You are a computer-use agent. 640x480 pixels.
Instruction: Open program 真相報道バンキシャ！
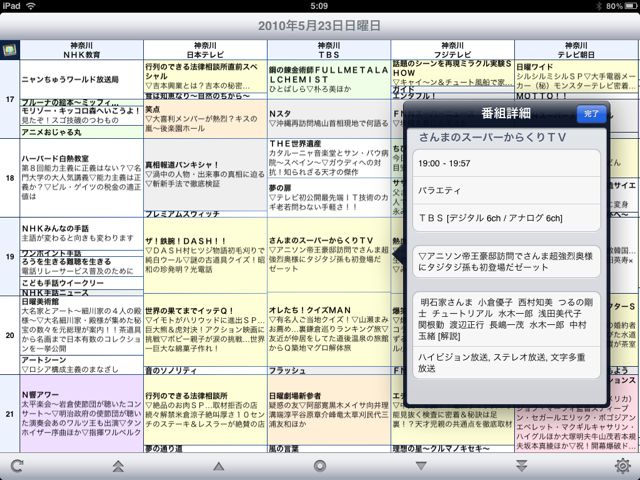pyautogui.click(x=205, y=175)
